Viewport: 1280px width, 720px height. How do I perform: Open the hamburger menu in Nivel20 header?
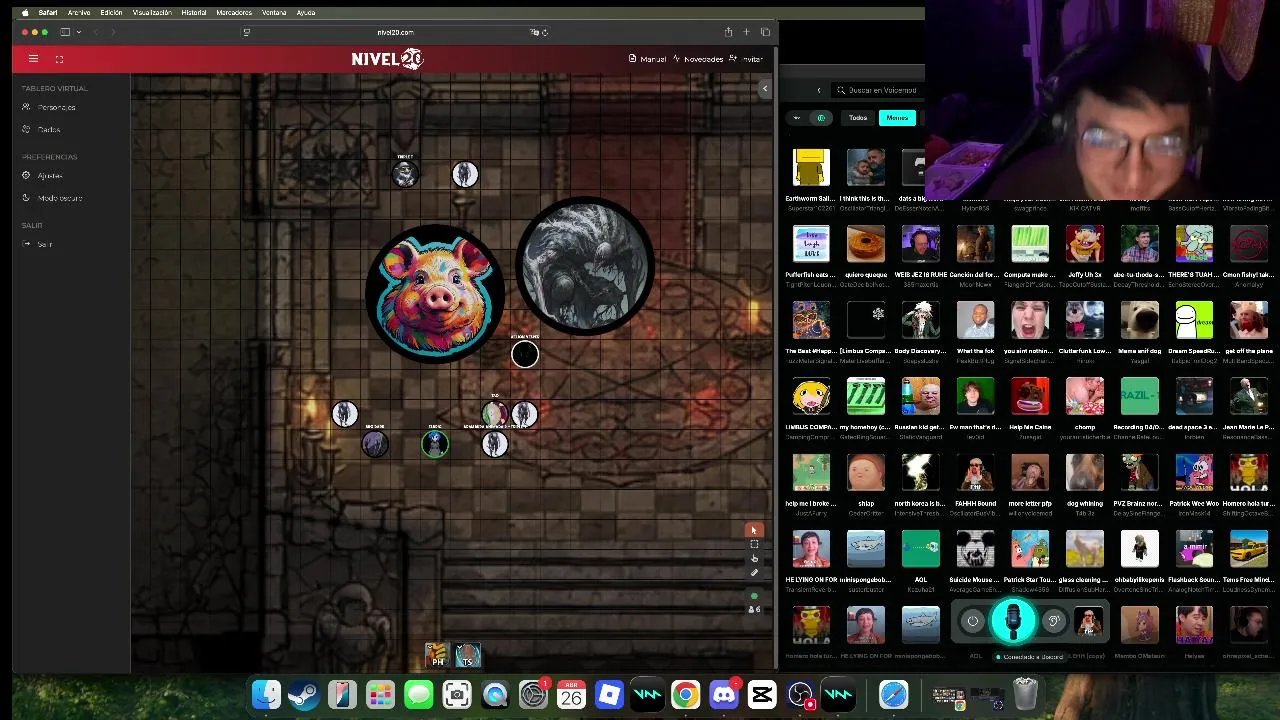[33, 59]
